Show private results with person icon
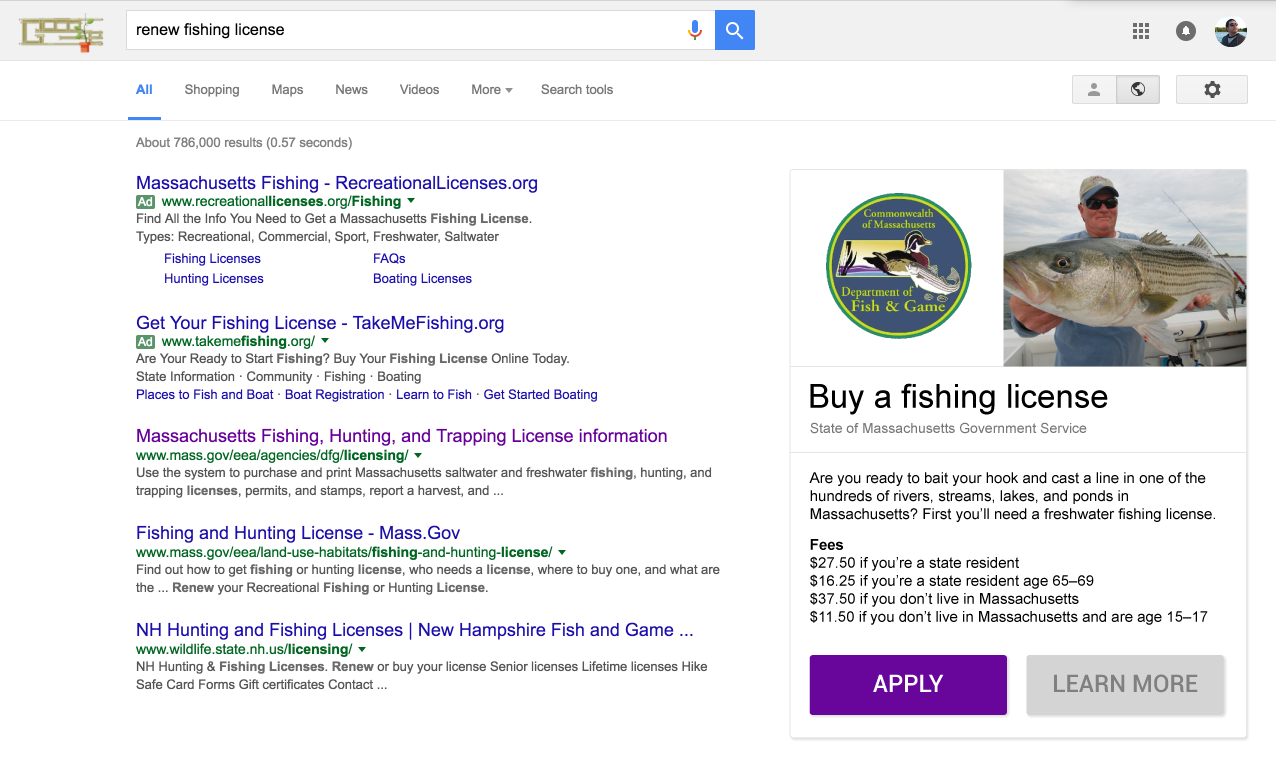The image size is (1277, 768). pyautogui.click(x=1094, y=89)
